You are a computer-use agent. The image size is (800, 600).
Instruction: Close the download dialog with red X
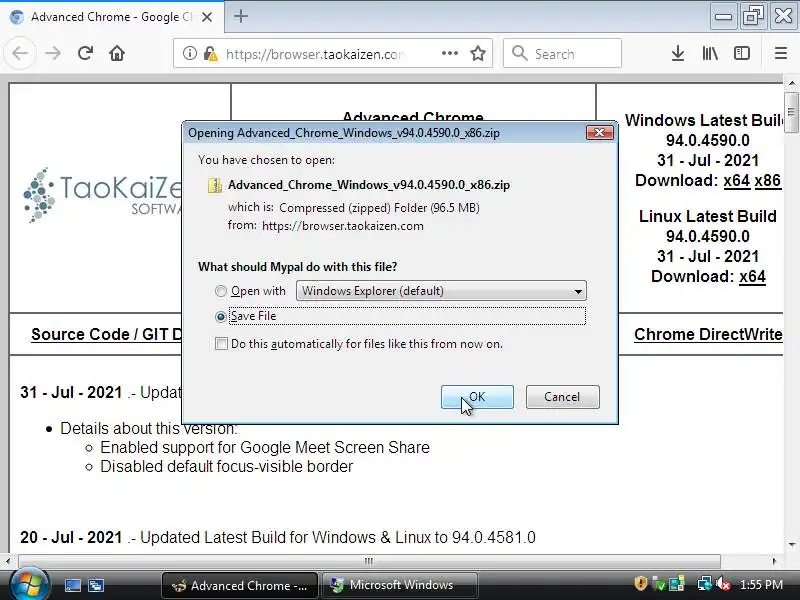[x=599, y=133]
